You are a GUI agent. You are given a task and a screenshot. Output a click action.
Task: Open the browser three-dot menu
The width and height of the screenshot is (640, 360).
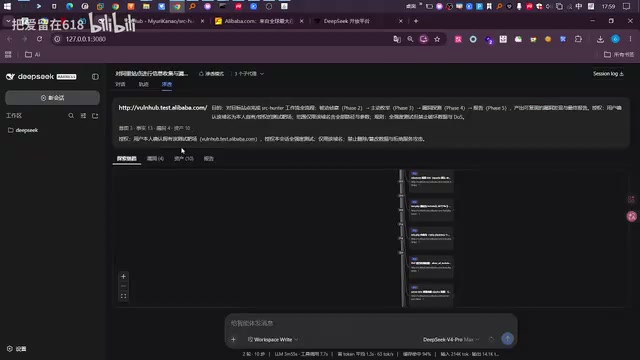tap(630, 39)
